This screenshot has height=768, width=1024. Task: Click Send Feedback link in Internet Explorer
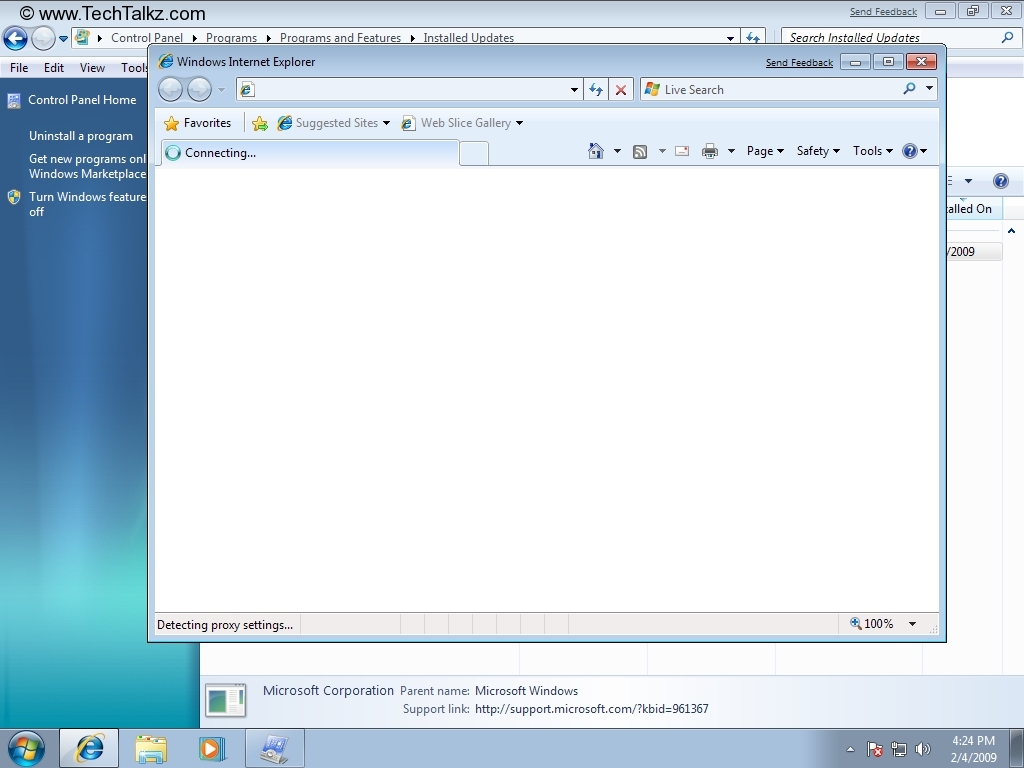point(799,63)
